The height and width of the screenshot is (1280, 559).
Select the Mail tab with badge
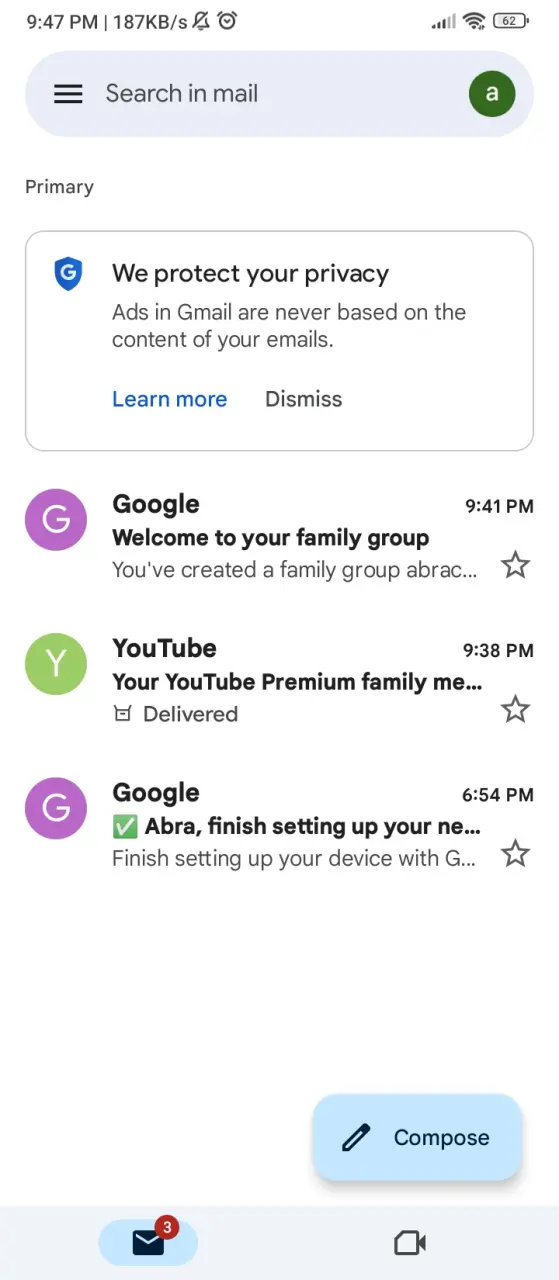148,1242
